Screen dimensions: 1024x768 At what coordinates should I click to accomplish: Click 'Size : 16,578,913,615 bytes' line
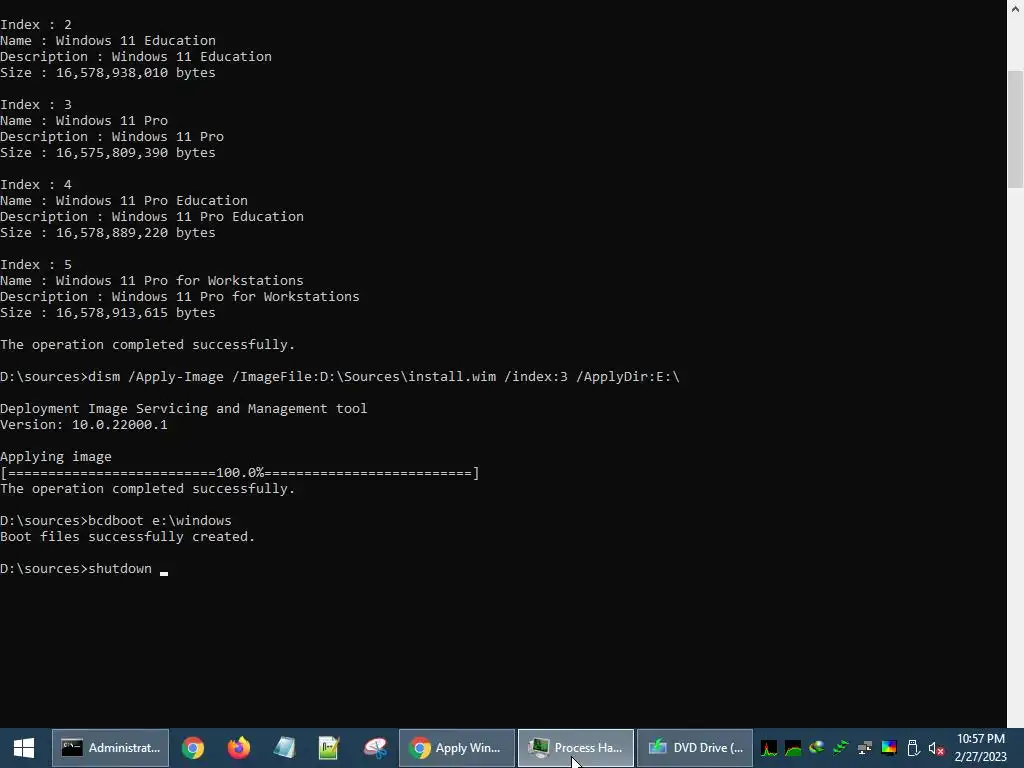coord(108,313)
